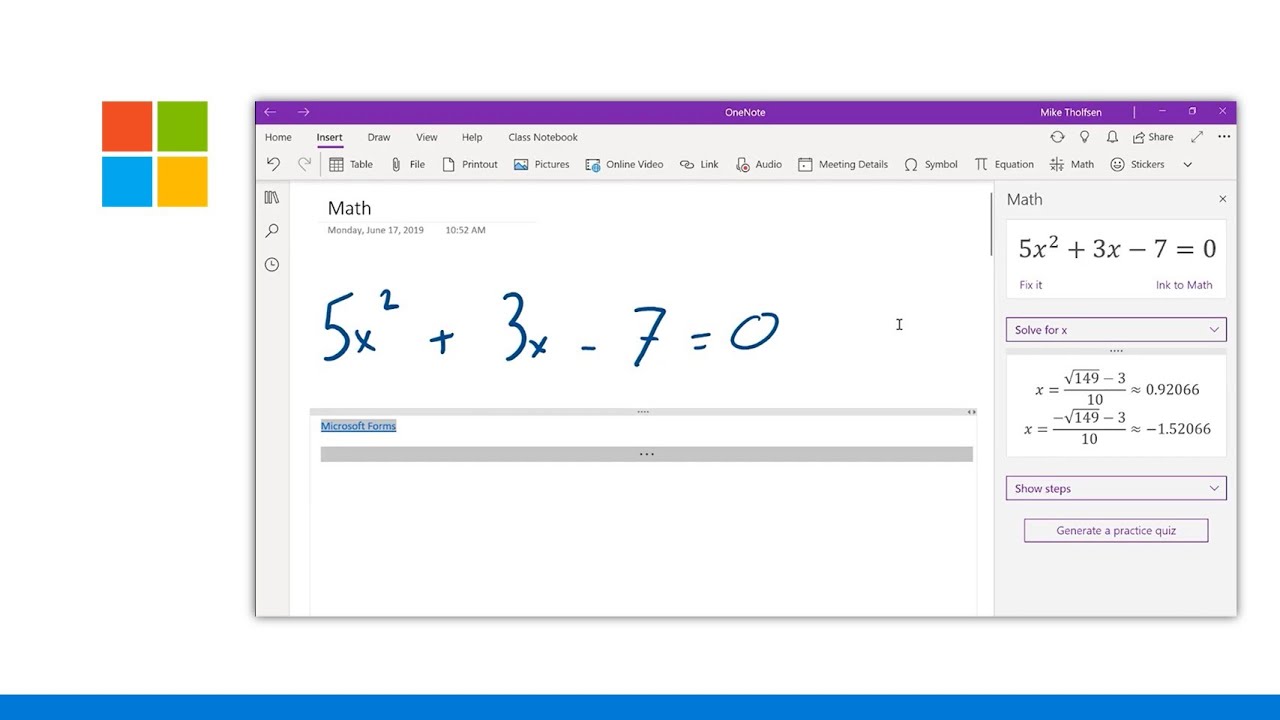The width and height of the screenshot is (1280, 720).
Task: Click the solution x ≈ −1.52066
Action: (x=1117, y=428)
